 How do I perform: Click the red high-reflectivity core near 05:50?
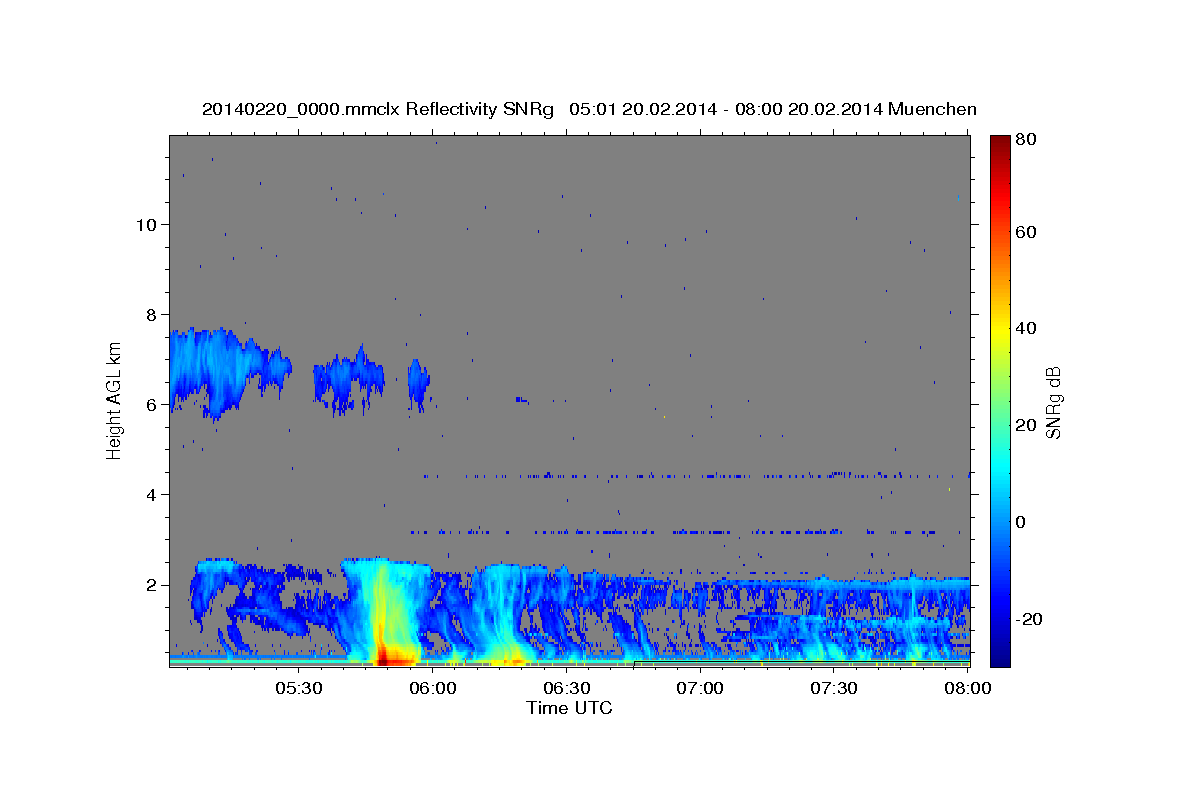385,656
